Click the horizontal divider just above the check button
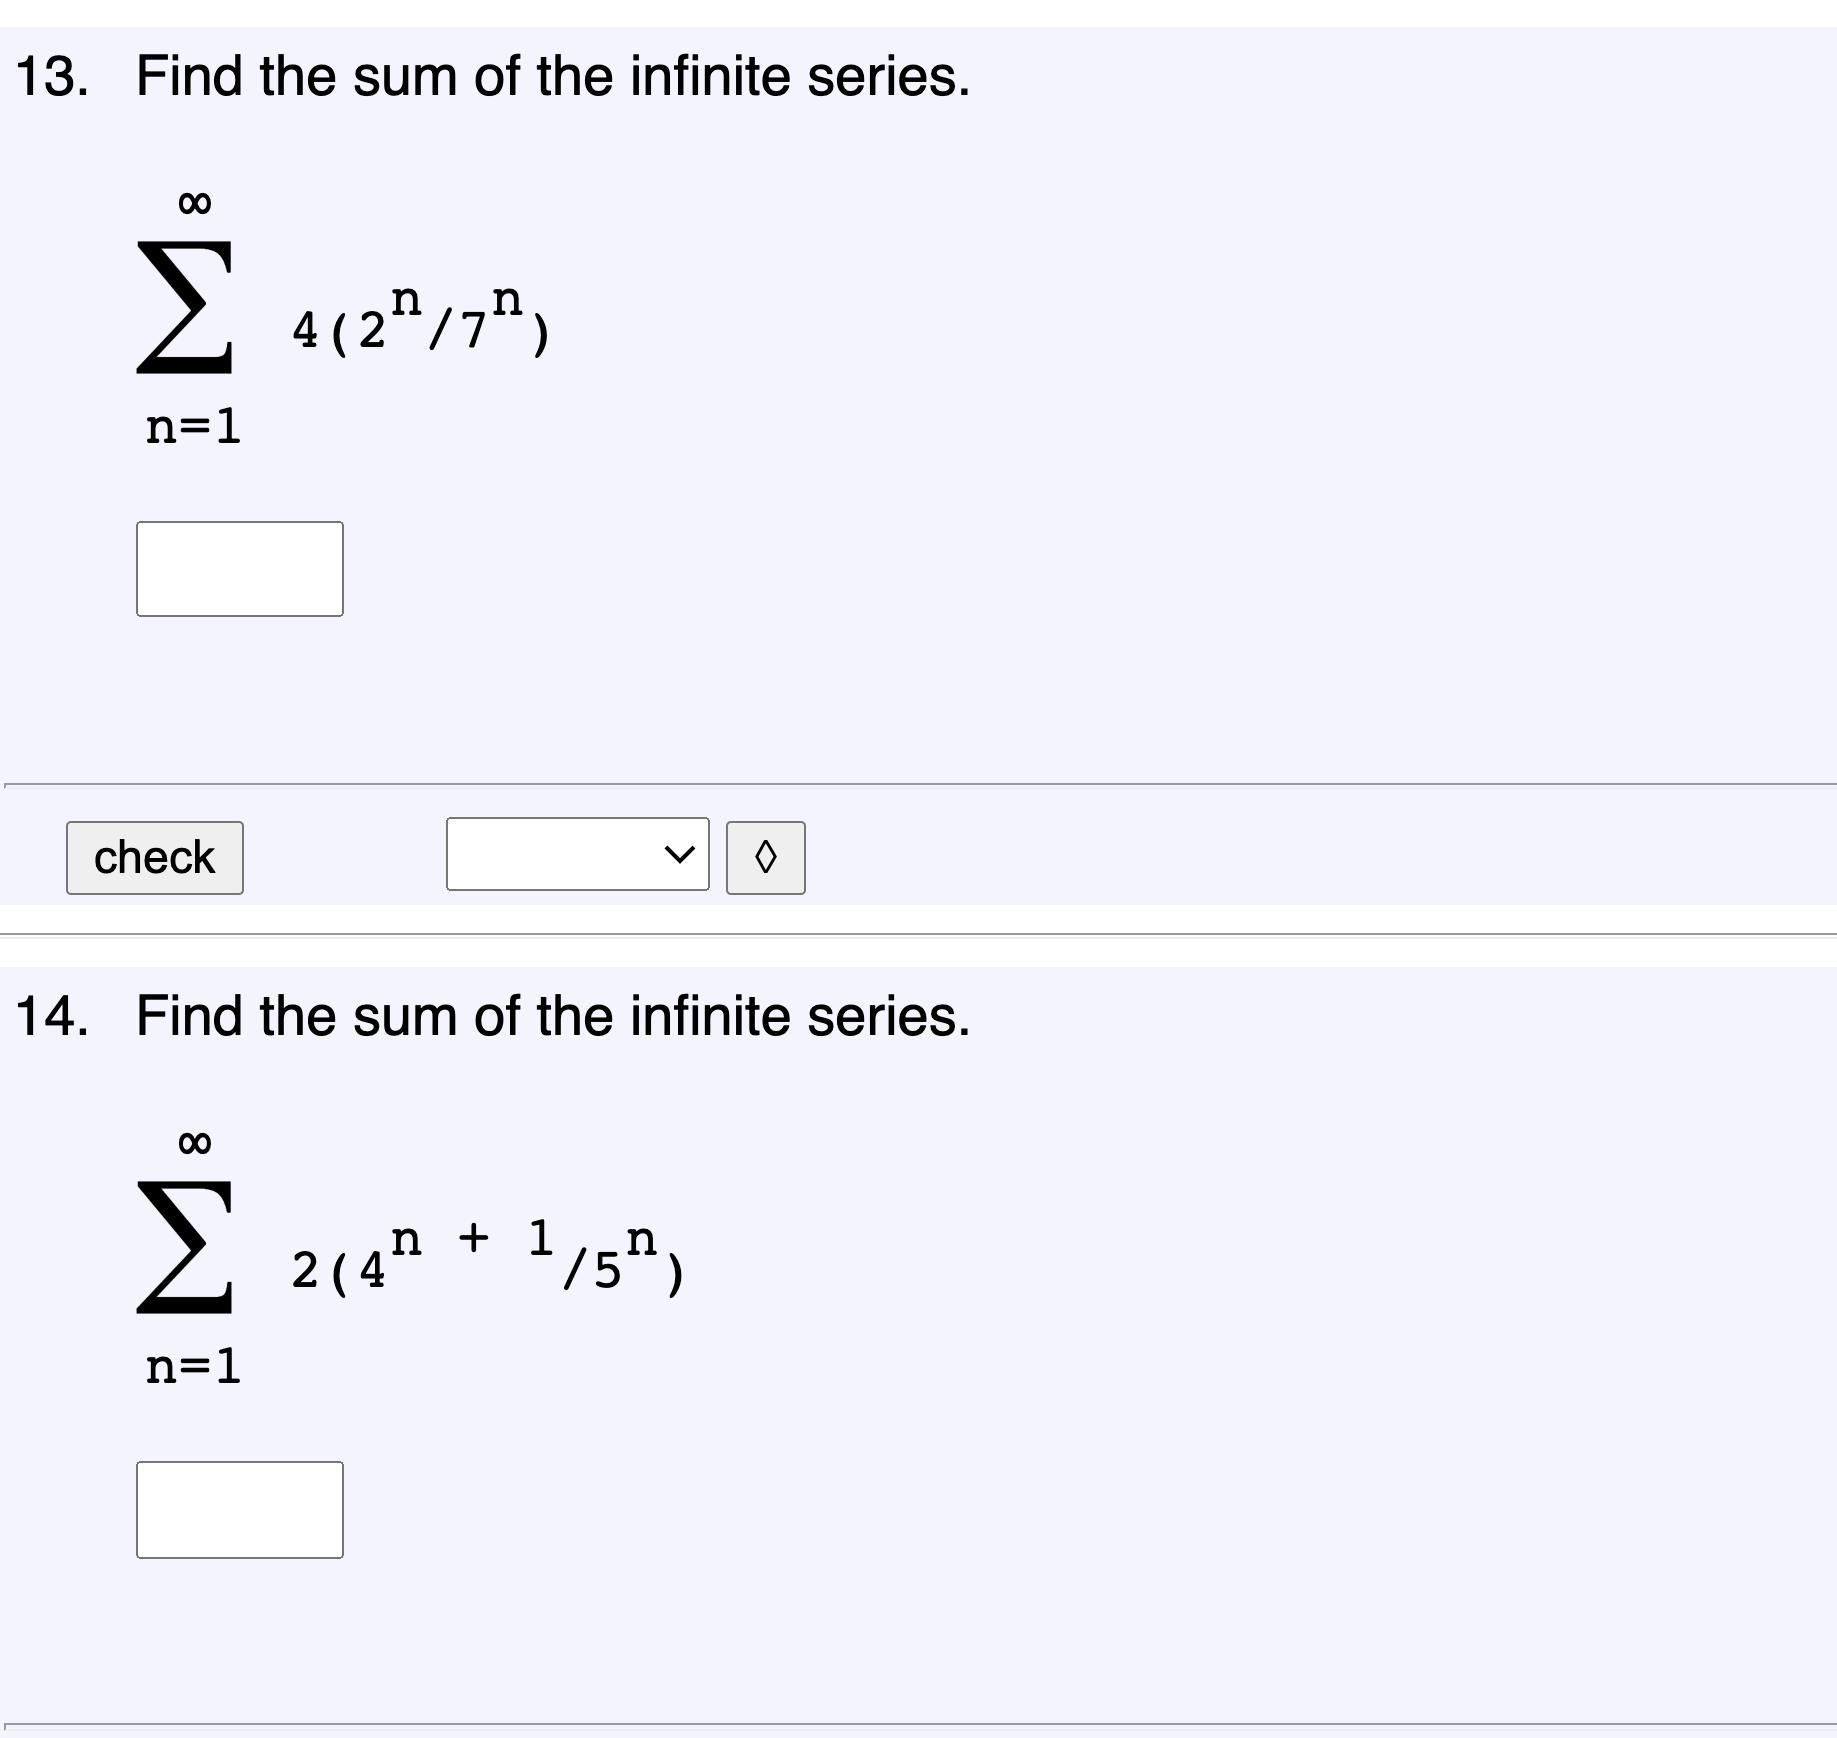 point(918,785)
